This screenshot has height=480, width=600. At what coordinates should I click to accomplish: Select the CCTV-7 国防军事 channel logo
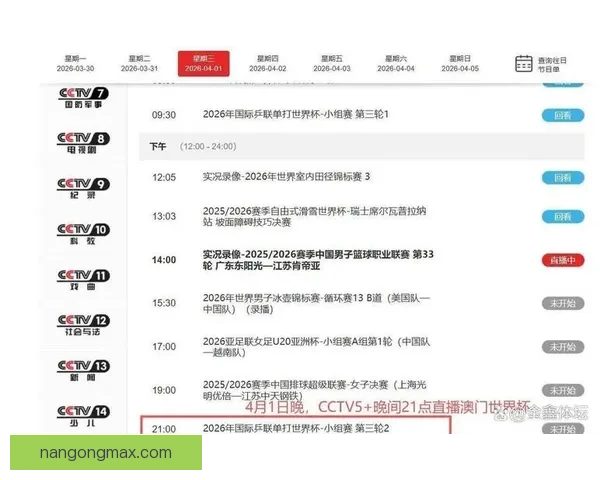(x=83, y=98)
